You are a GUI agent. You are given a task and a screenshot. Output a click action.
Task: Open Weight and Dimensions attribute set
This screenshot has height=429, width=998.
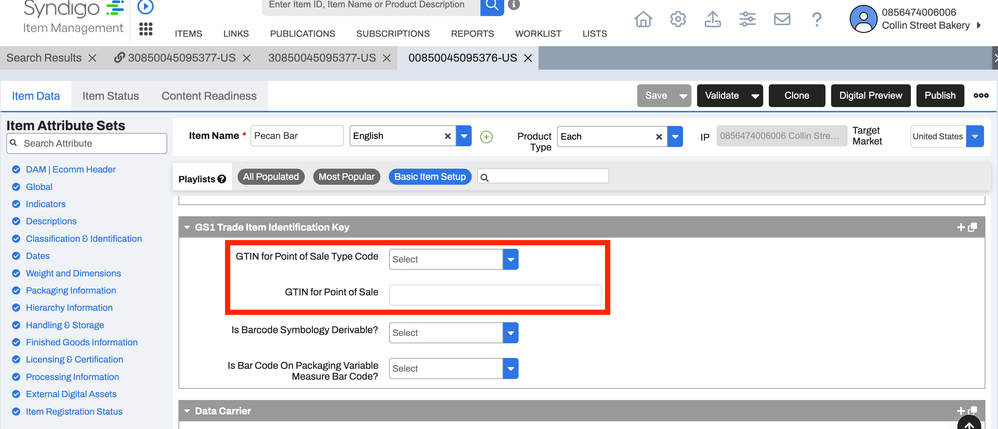click(73, 273)
